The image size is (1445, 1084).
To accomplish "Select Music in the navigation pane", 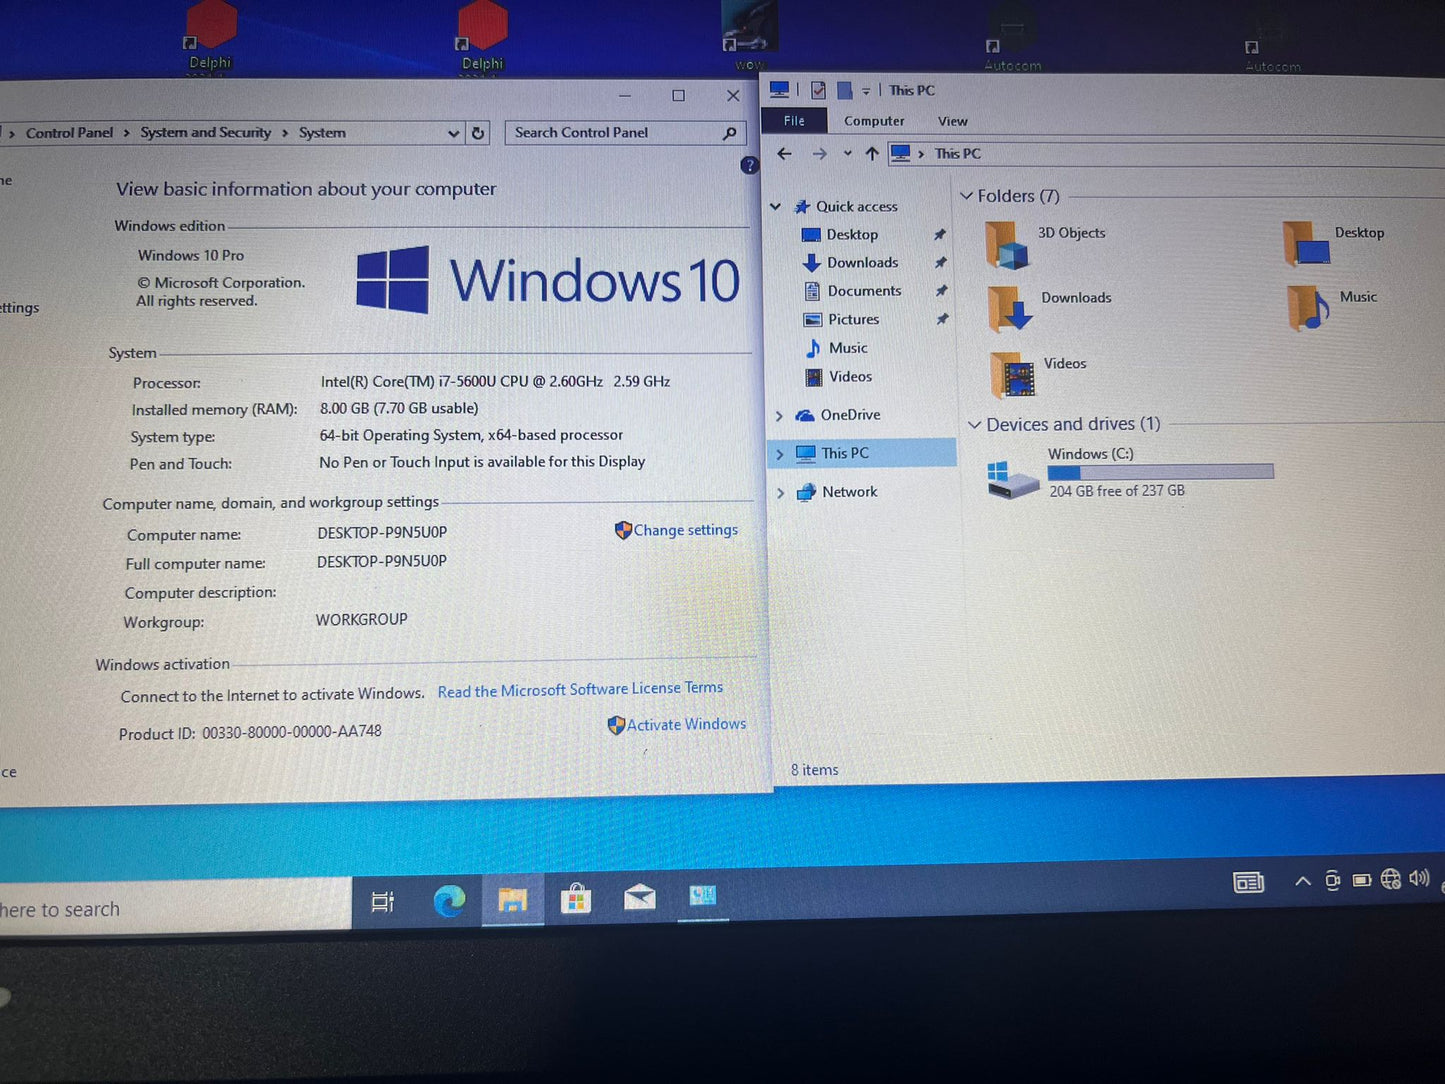I will pyautogui.click(x=848, y=348).
